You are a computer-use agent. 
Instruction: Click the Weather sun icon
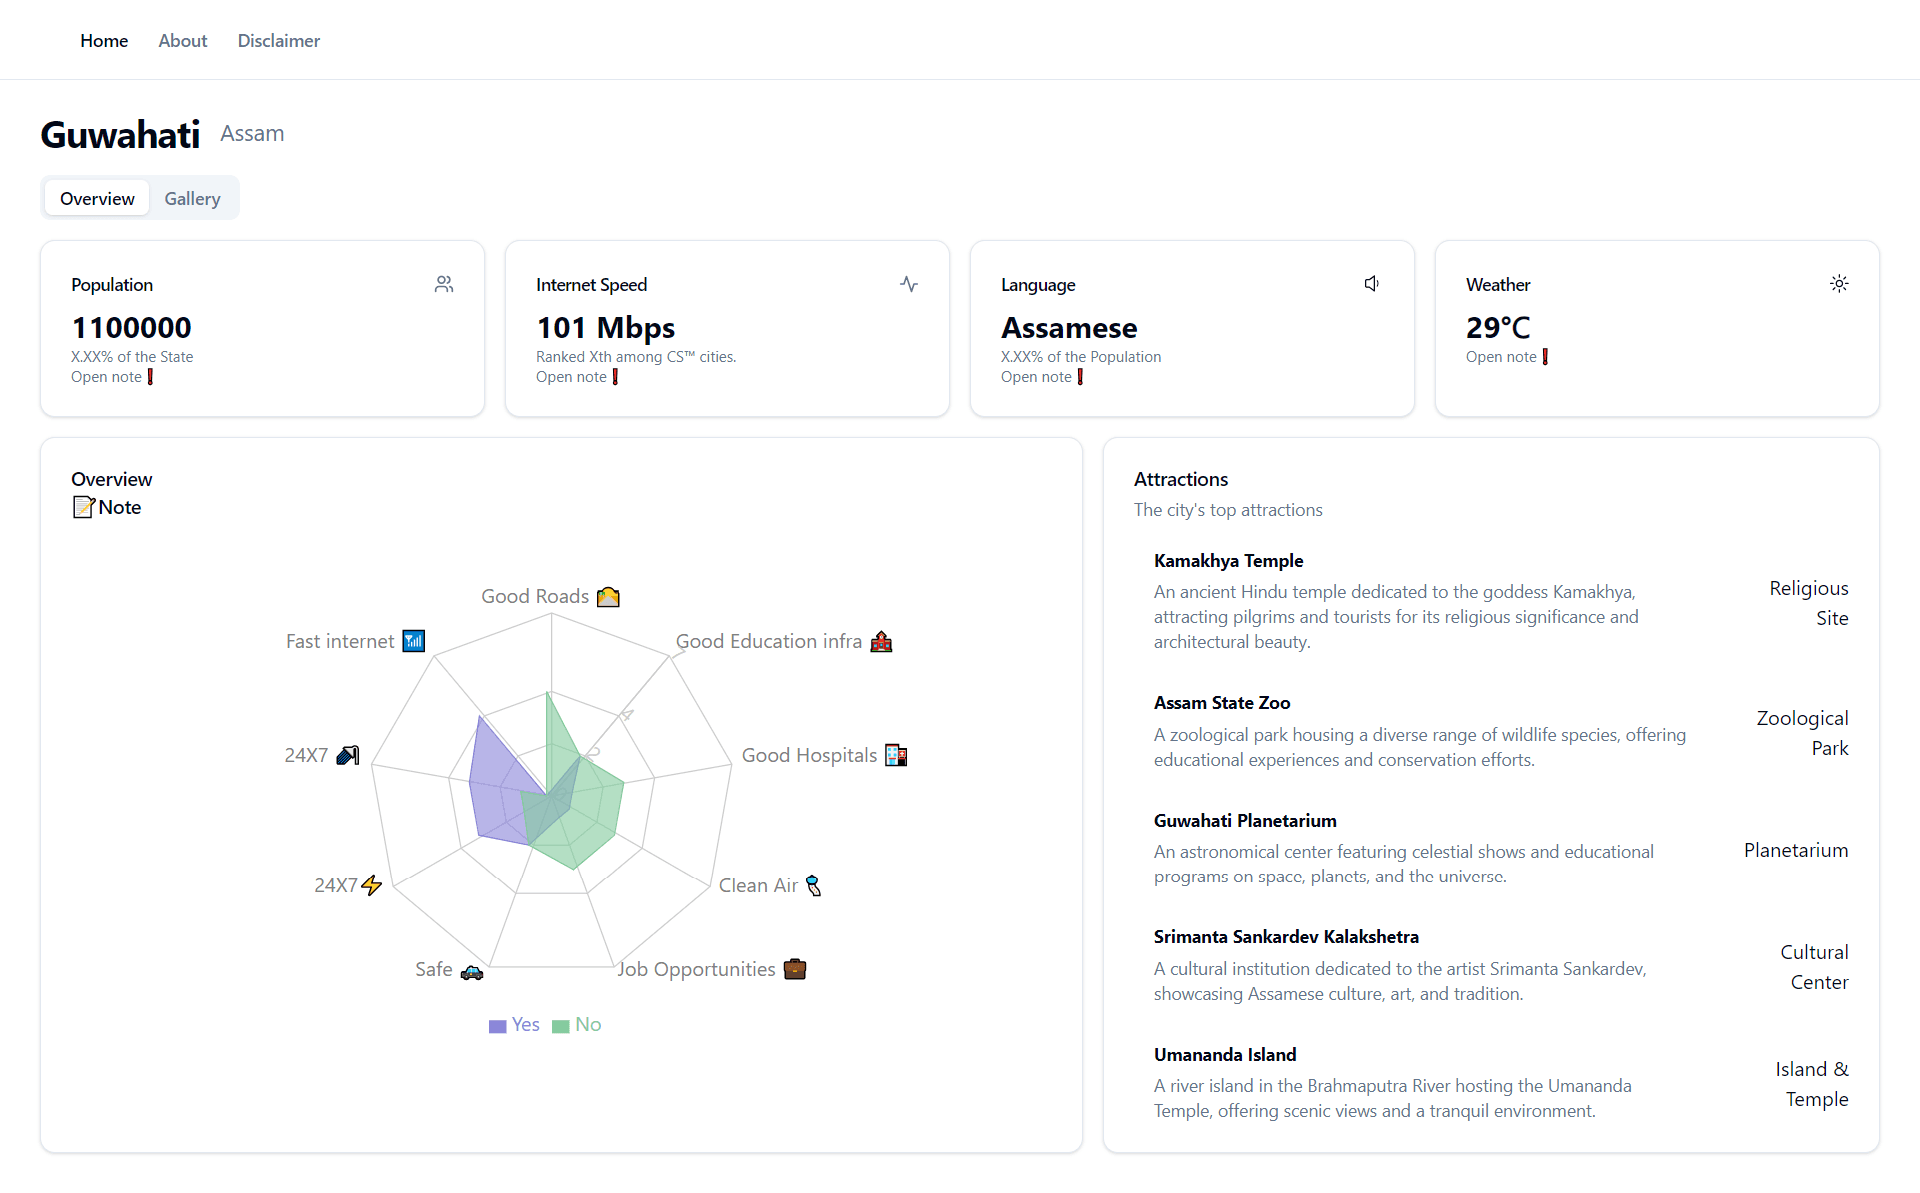coord(1839,284)
